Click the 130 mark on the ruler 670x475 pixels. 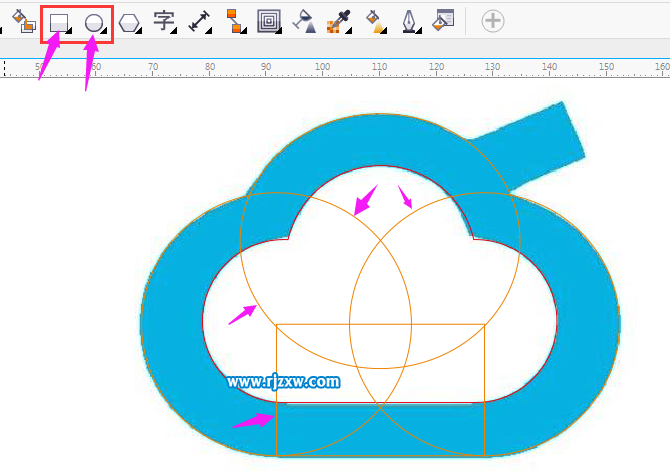tap(492, 67)
